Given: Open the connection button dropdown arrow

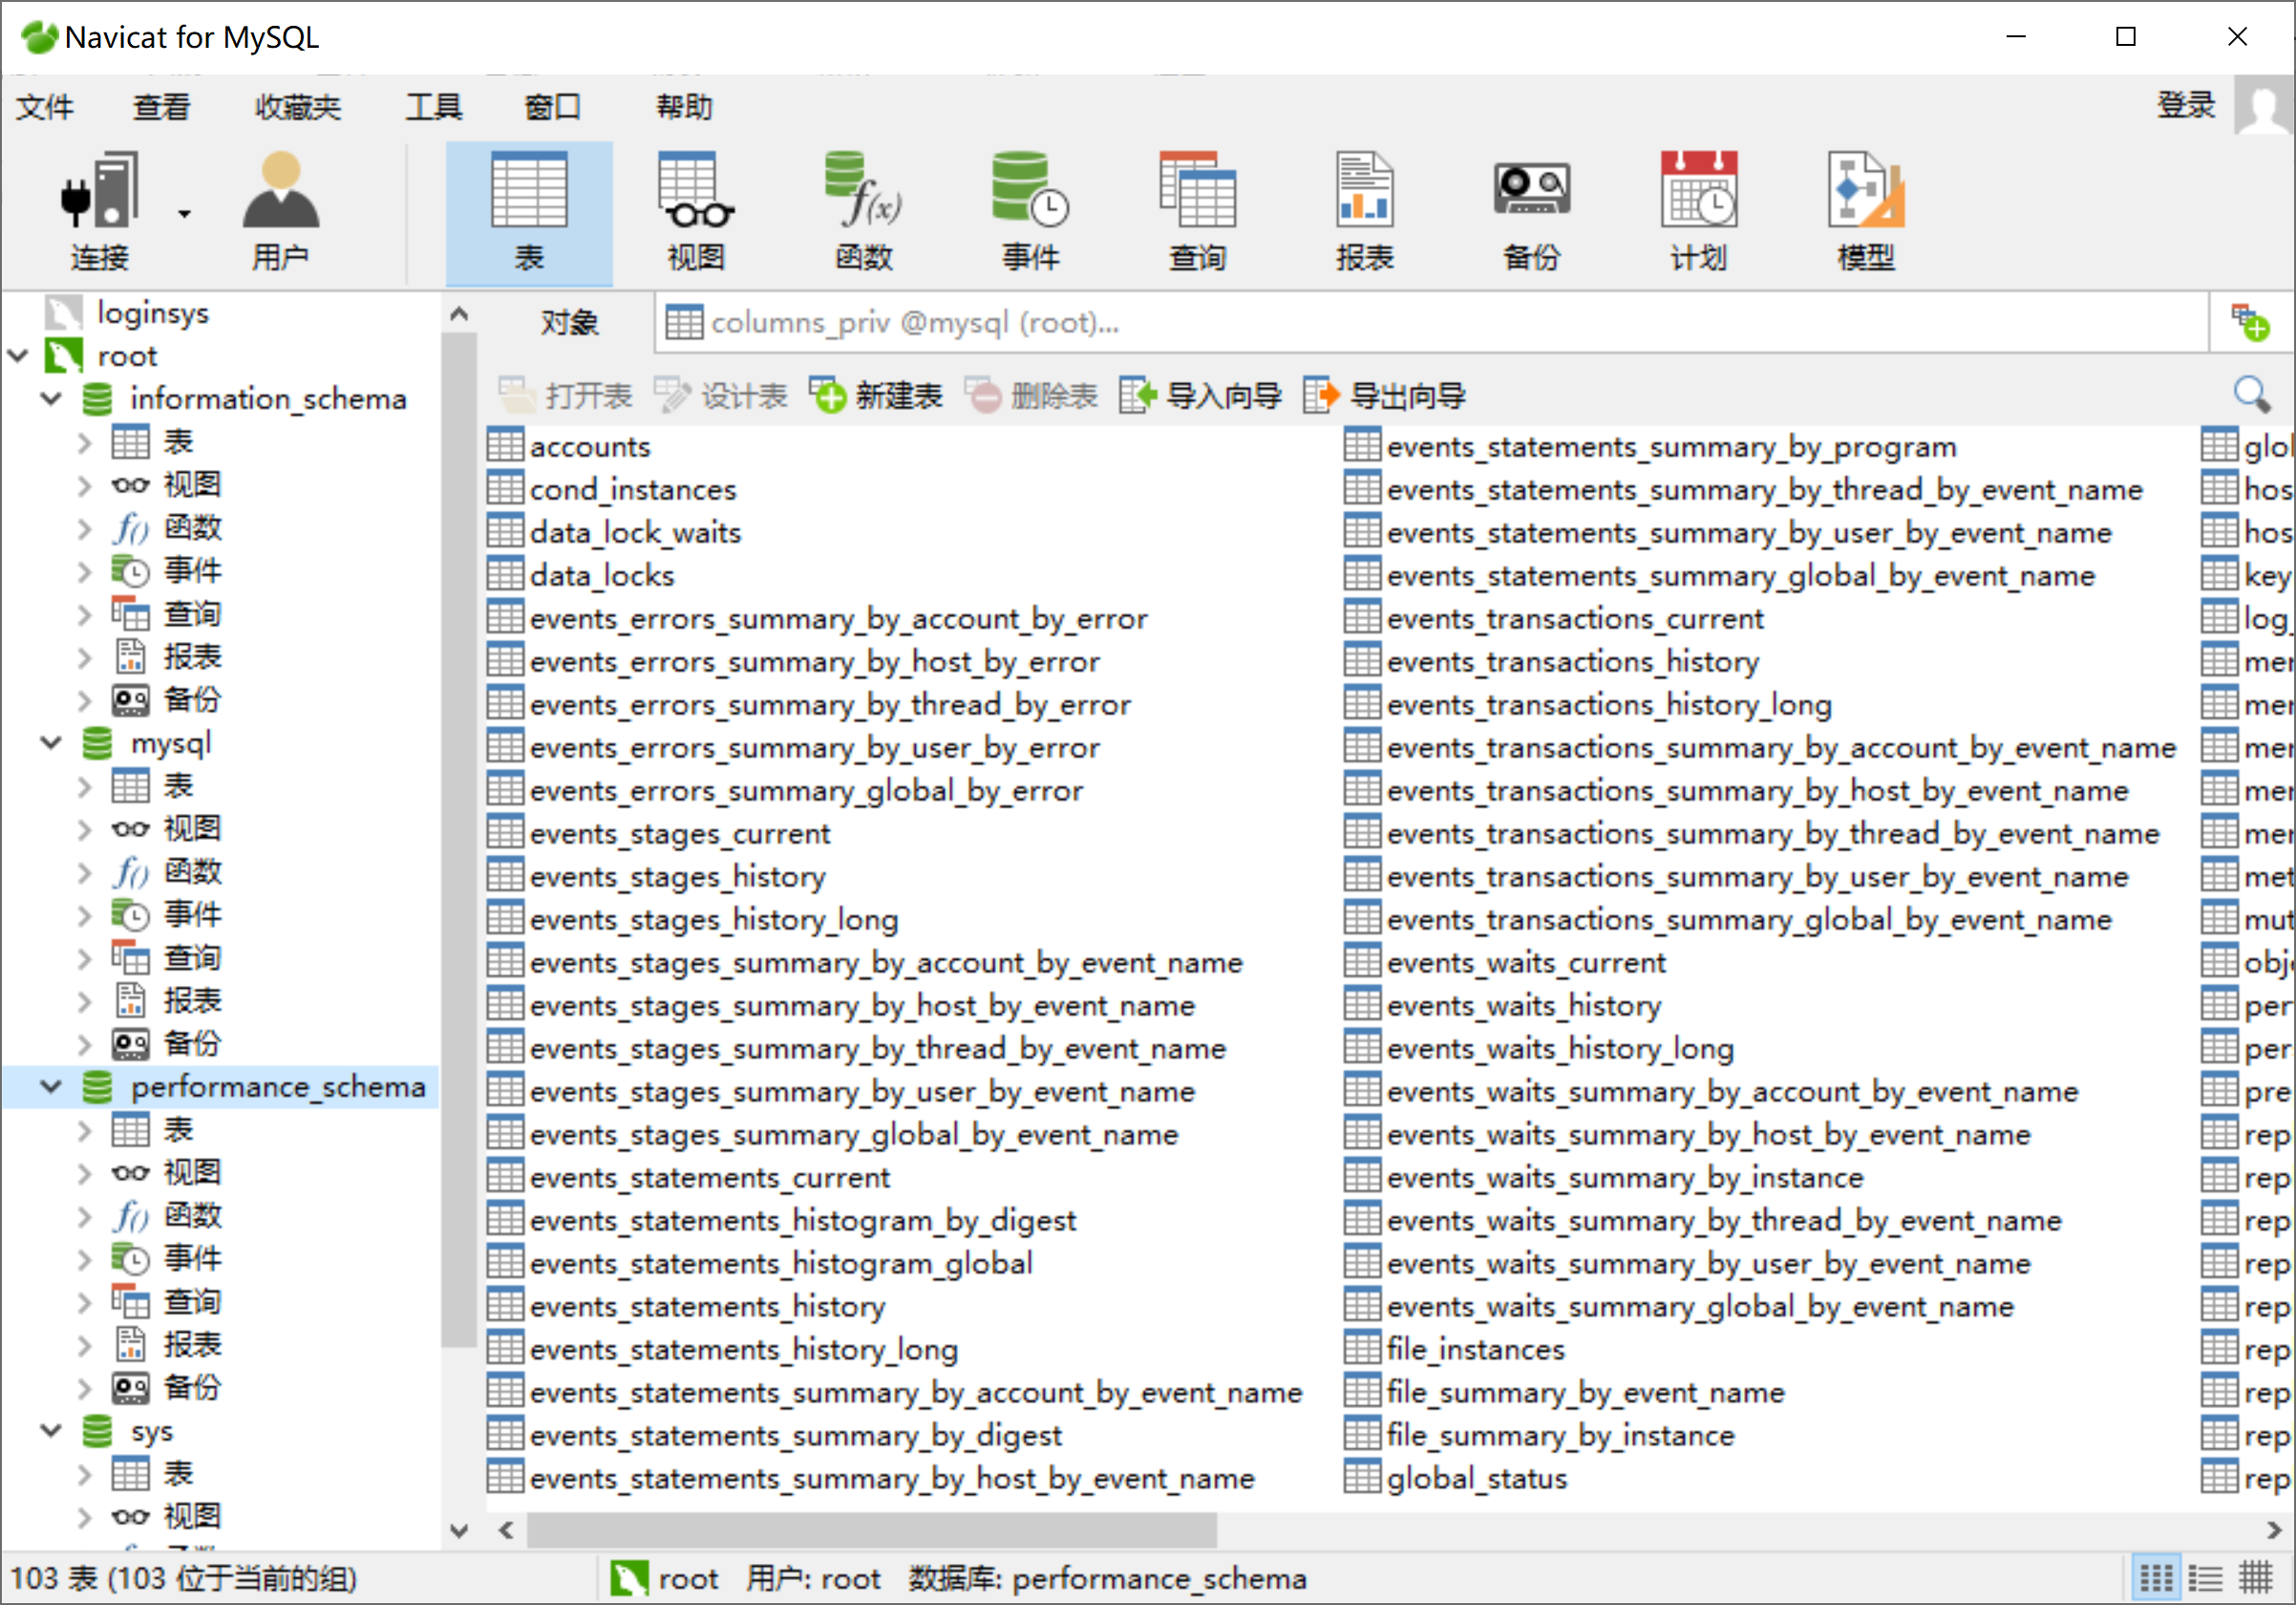Looking at the screenshot, I should point(184,214).
